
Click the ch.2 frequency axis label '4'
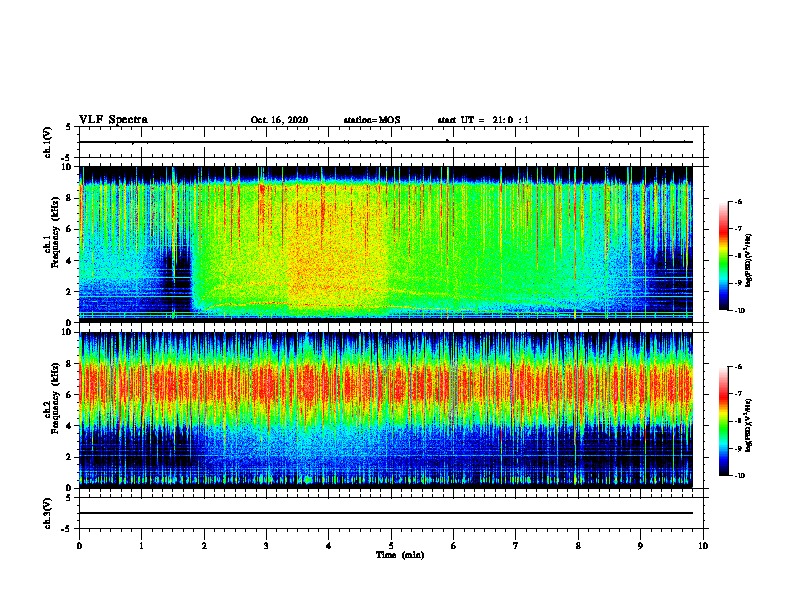point(69,426)
